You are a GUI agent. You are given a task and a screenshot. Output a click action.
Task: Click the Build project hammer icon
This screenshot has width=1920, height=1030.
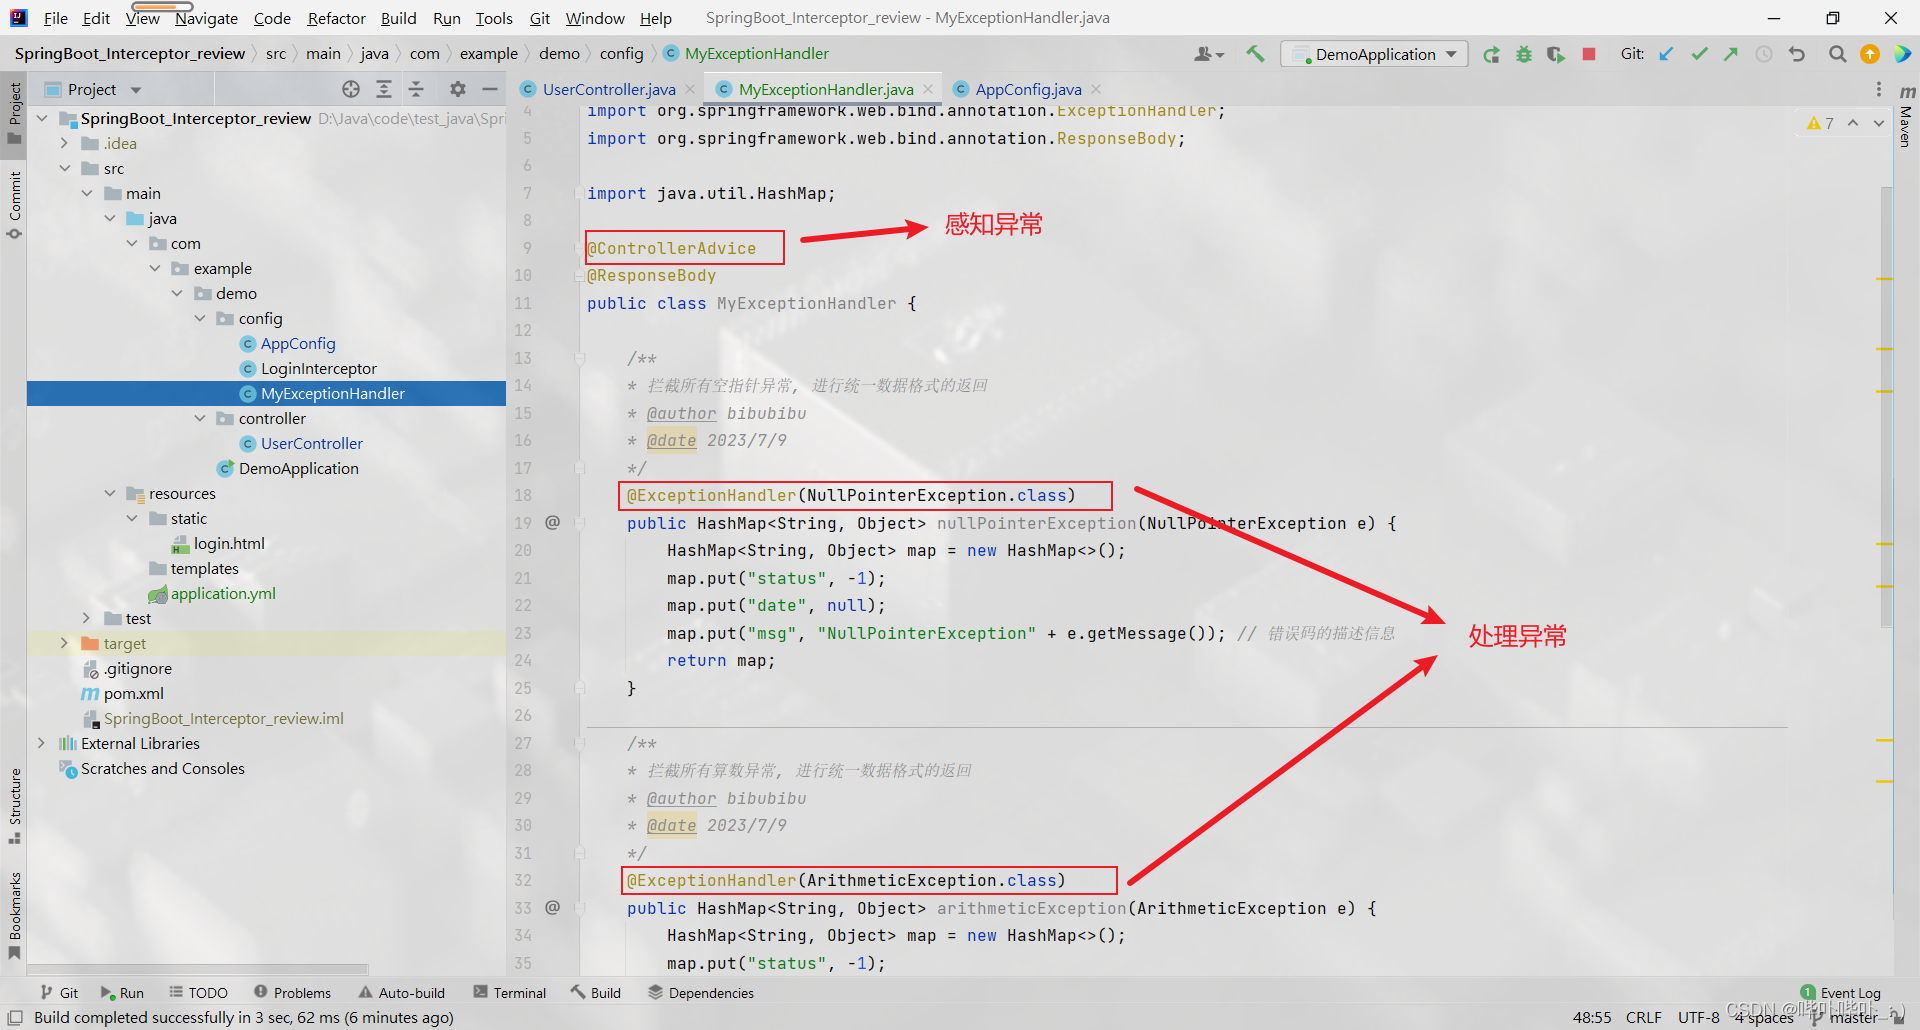coord(1255,54)
